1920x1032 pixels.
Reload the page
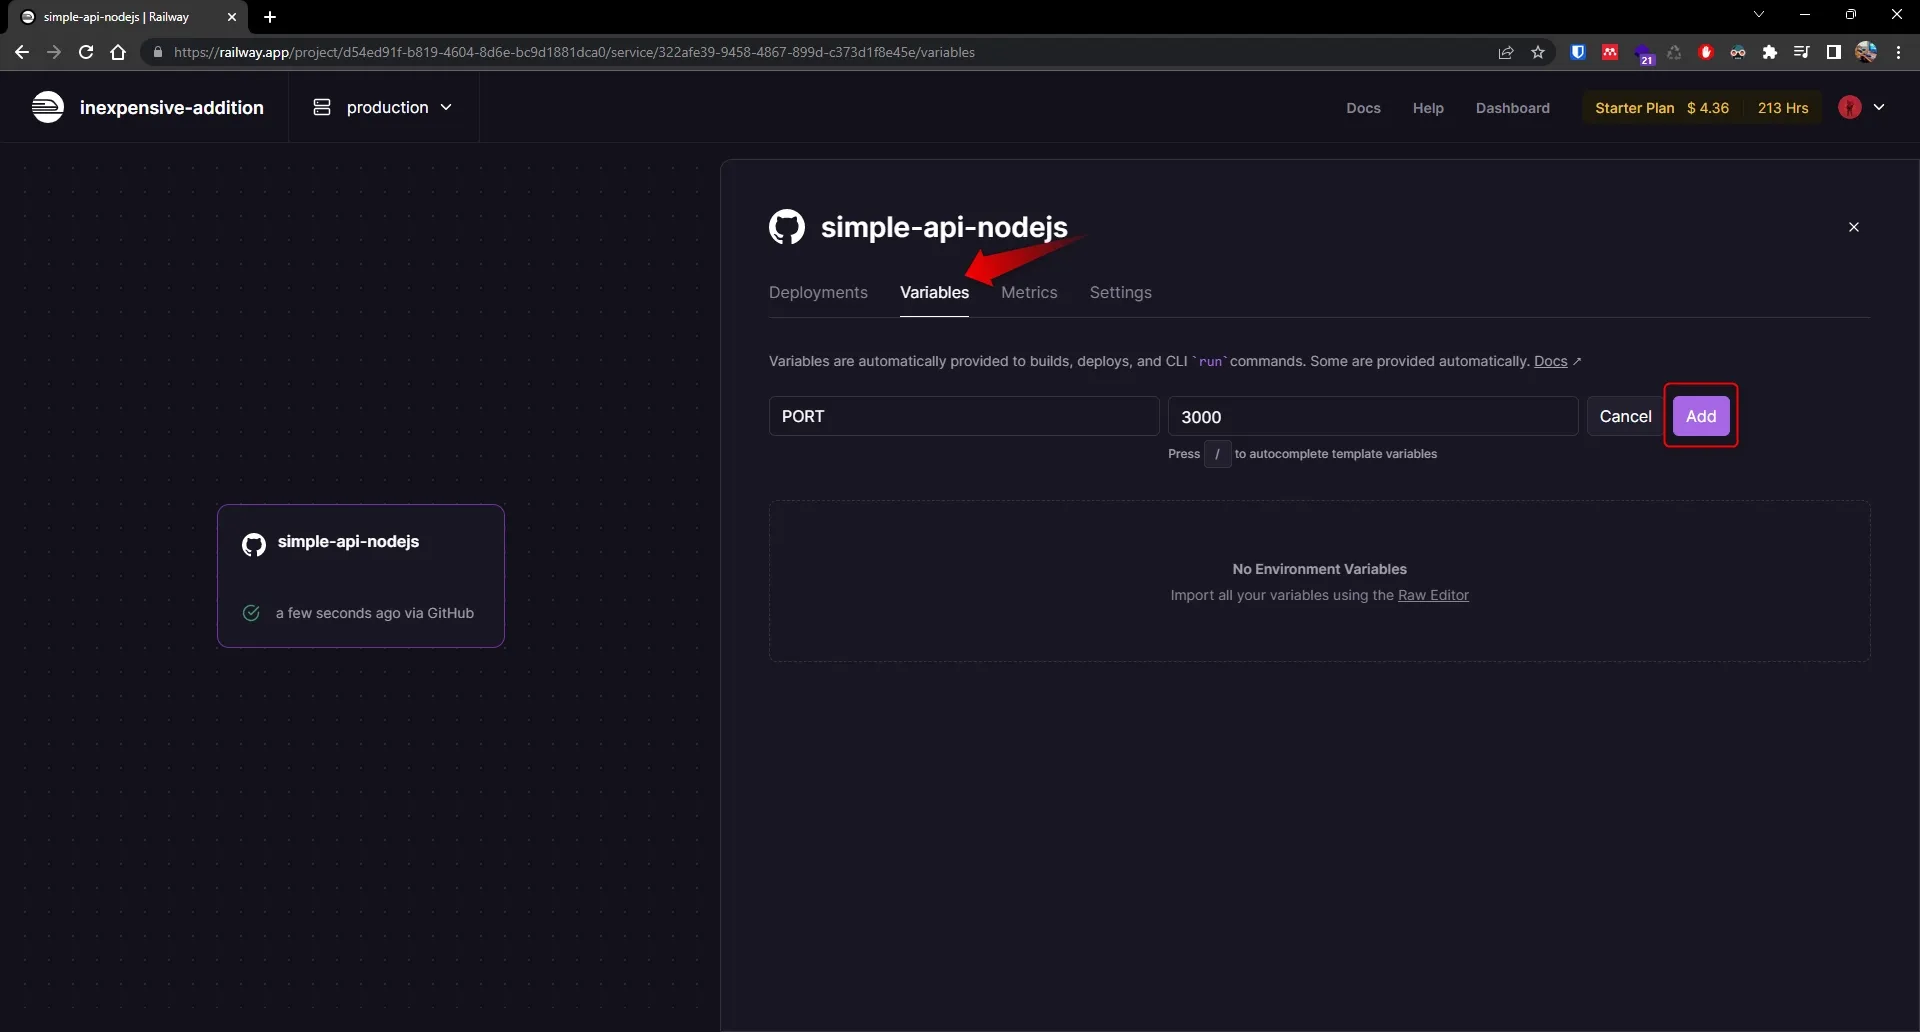coord(86,52)
